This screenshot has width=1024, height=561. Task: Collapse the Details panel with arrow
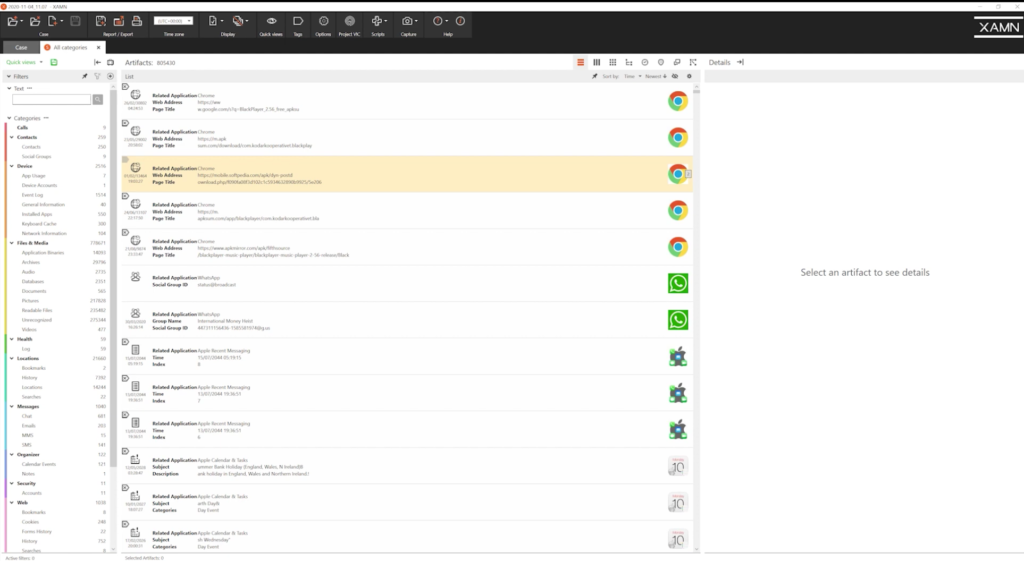point(740,62)
